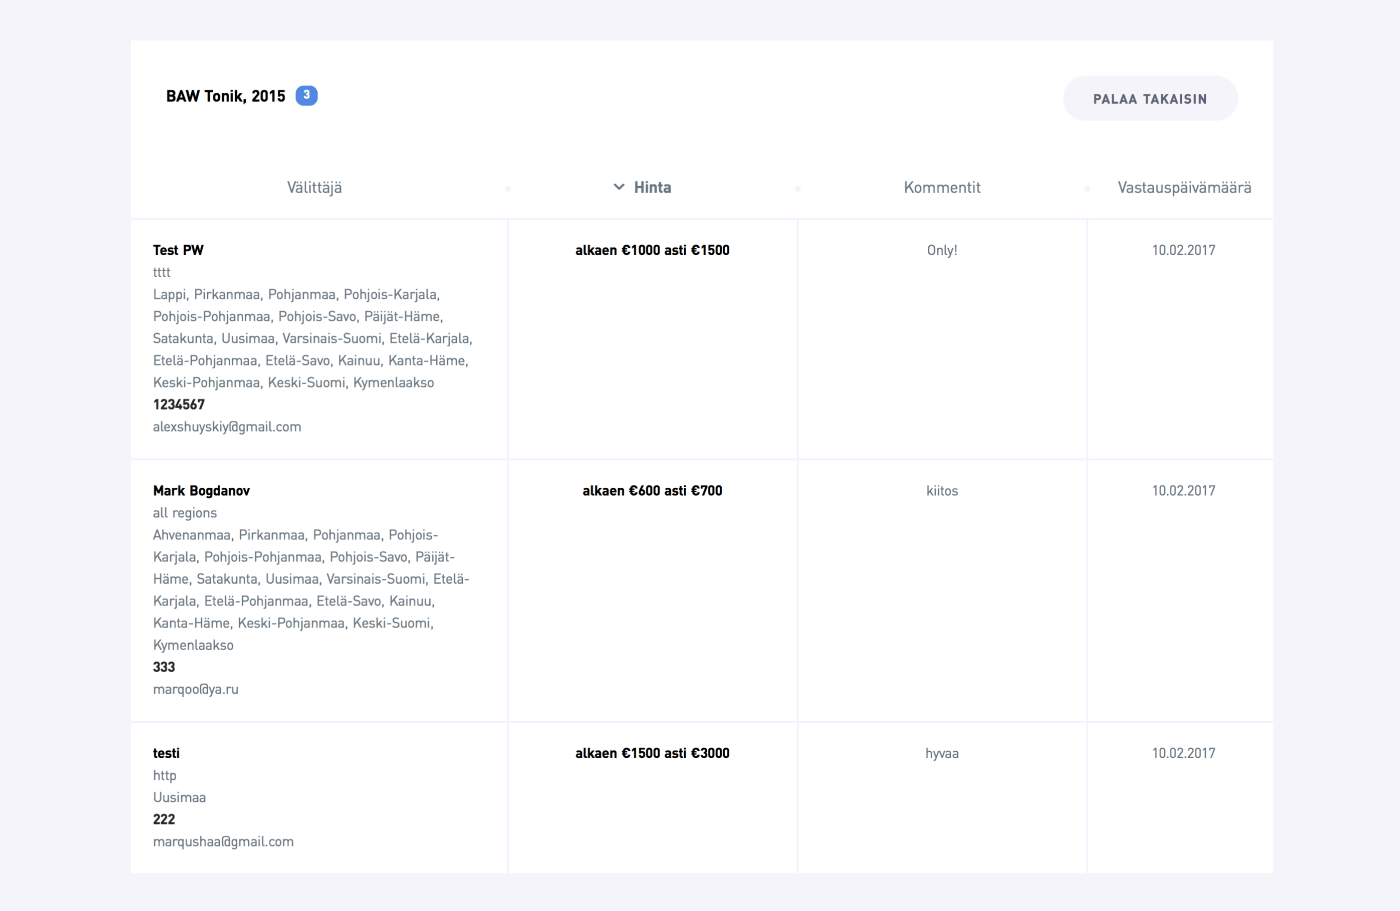Click Mark Bogdanov's phone number 333
This screenshot has height=911, width=1400.
[164, 667]
